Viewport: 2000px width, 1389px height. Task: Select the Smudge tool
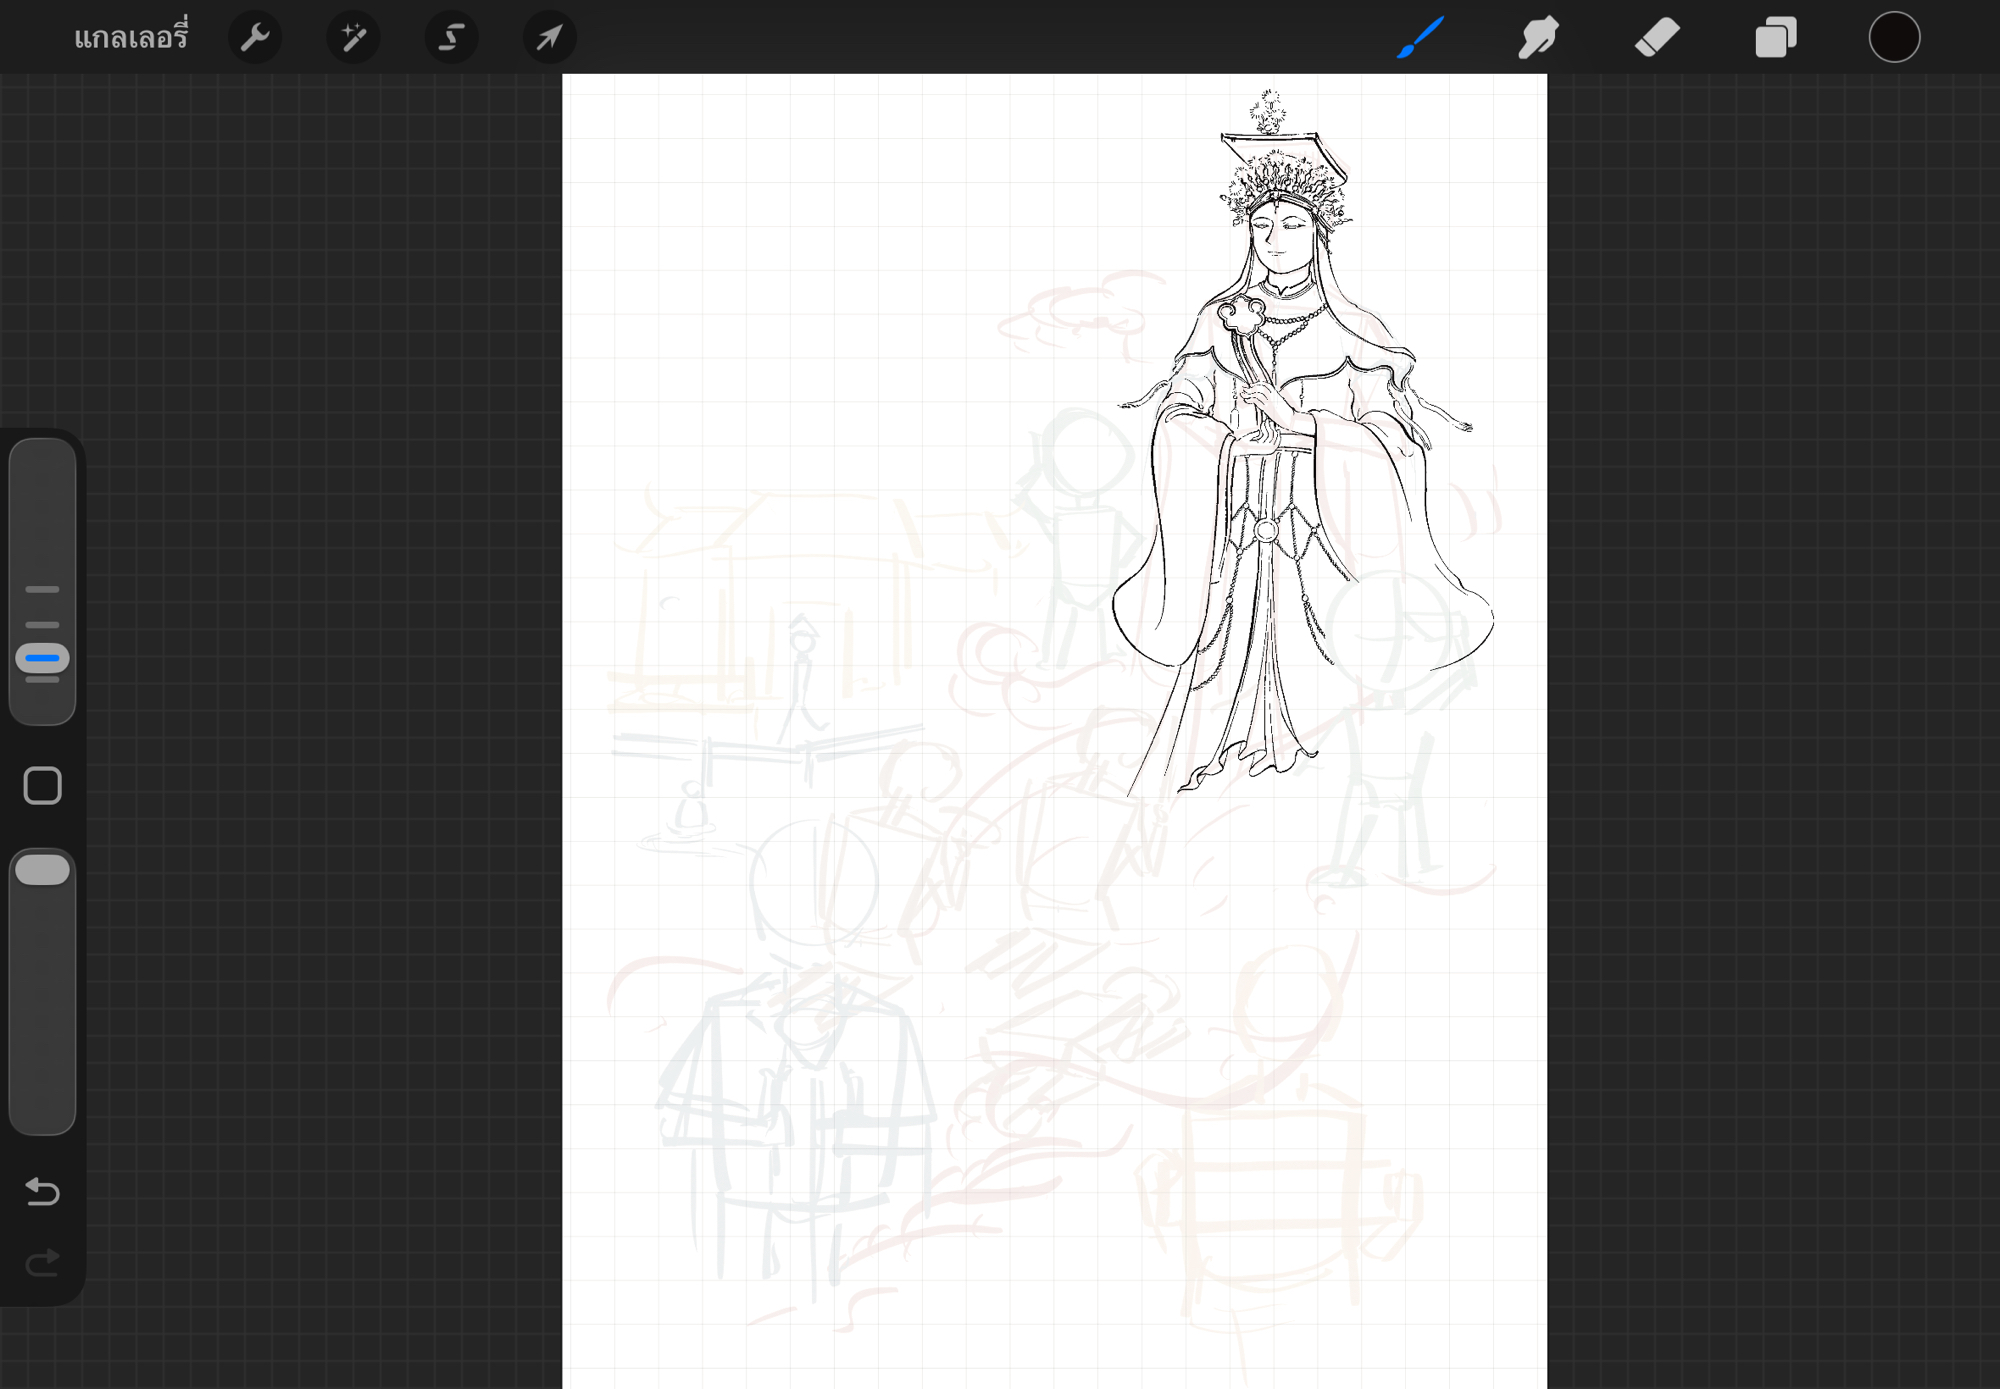click(x=1538, y=38)
